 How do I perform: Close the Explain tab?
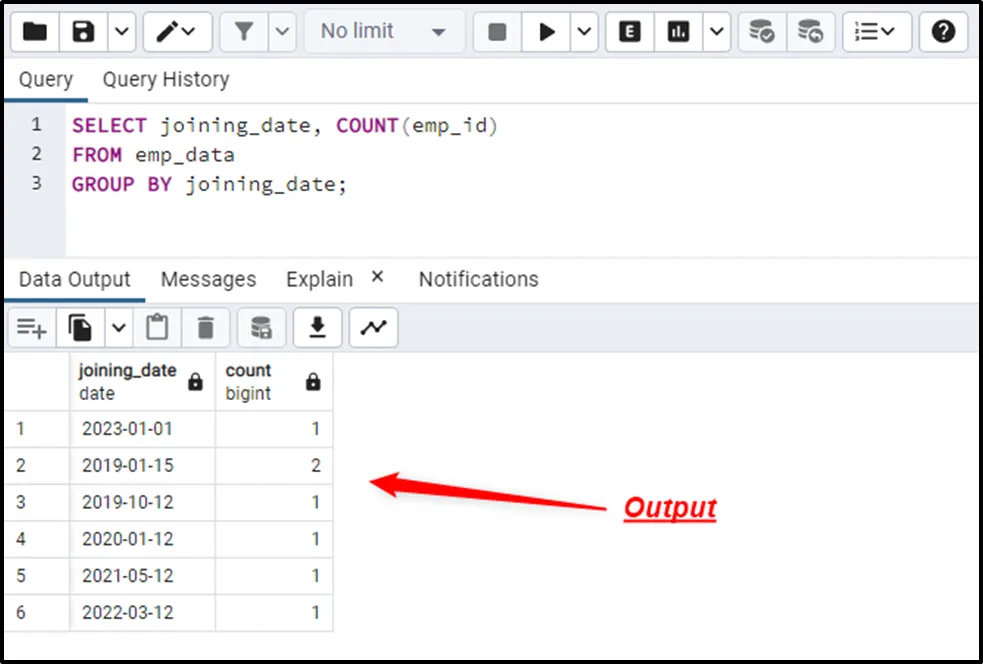(378, 277)
